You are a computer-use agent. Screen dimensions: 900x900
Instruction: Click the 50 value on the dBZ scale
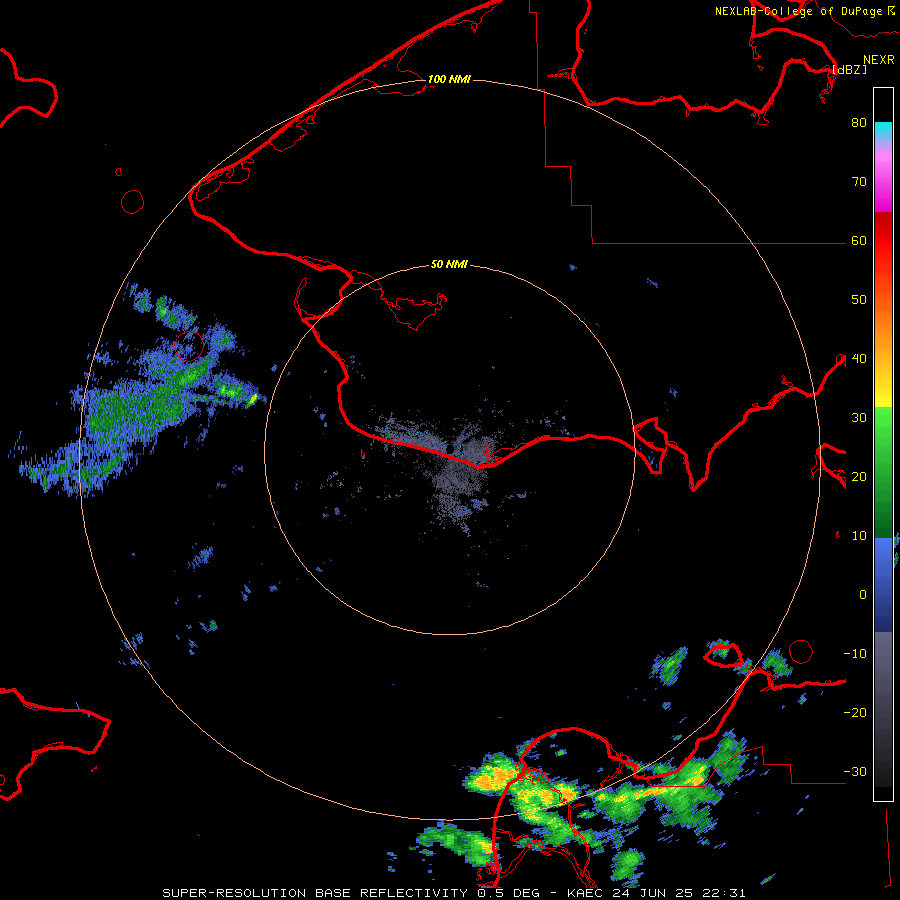pyautogui.click(x=859, y=300)
